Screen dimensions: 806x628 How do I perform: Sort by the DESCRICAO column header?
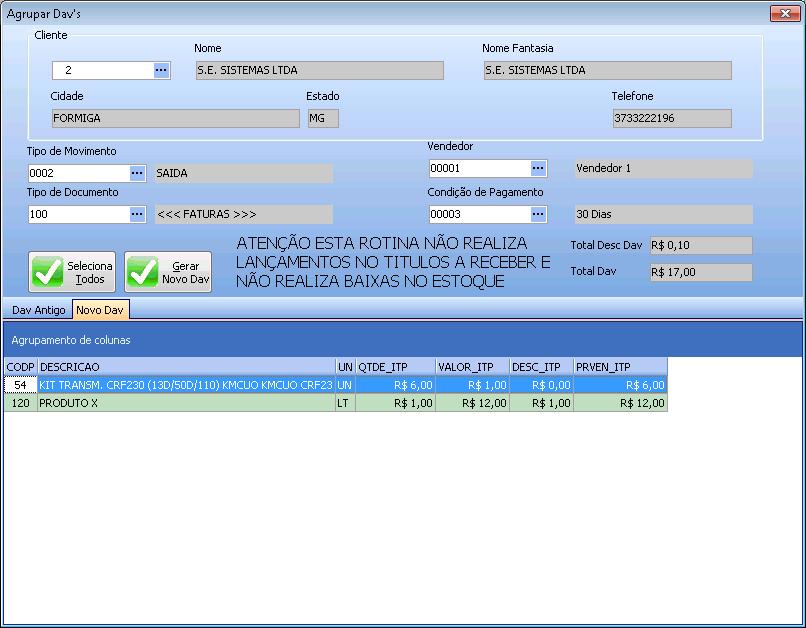coord(185,367)
